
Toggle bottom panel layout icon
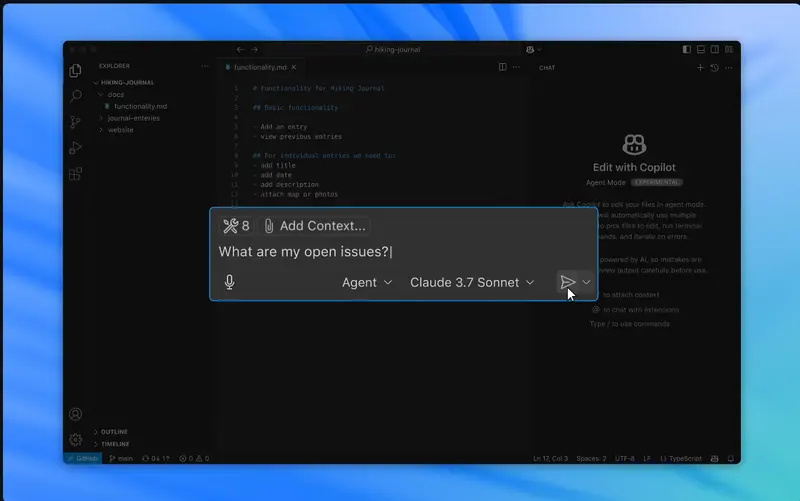click(x=701, y=49)
